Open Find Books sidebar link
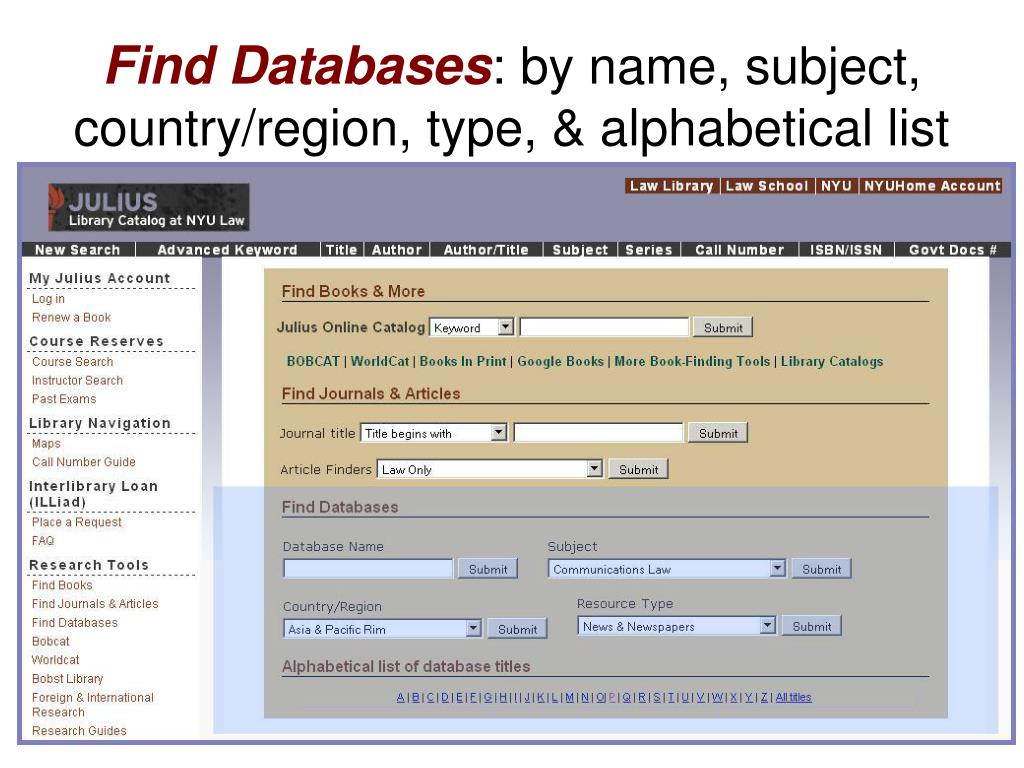The width and height of the screenshot is (1024, 768). click(x=62, y=585)
